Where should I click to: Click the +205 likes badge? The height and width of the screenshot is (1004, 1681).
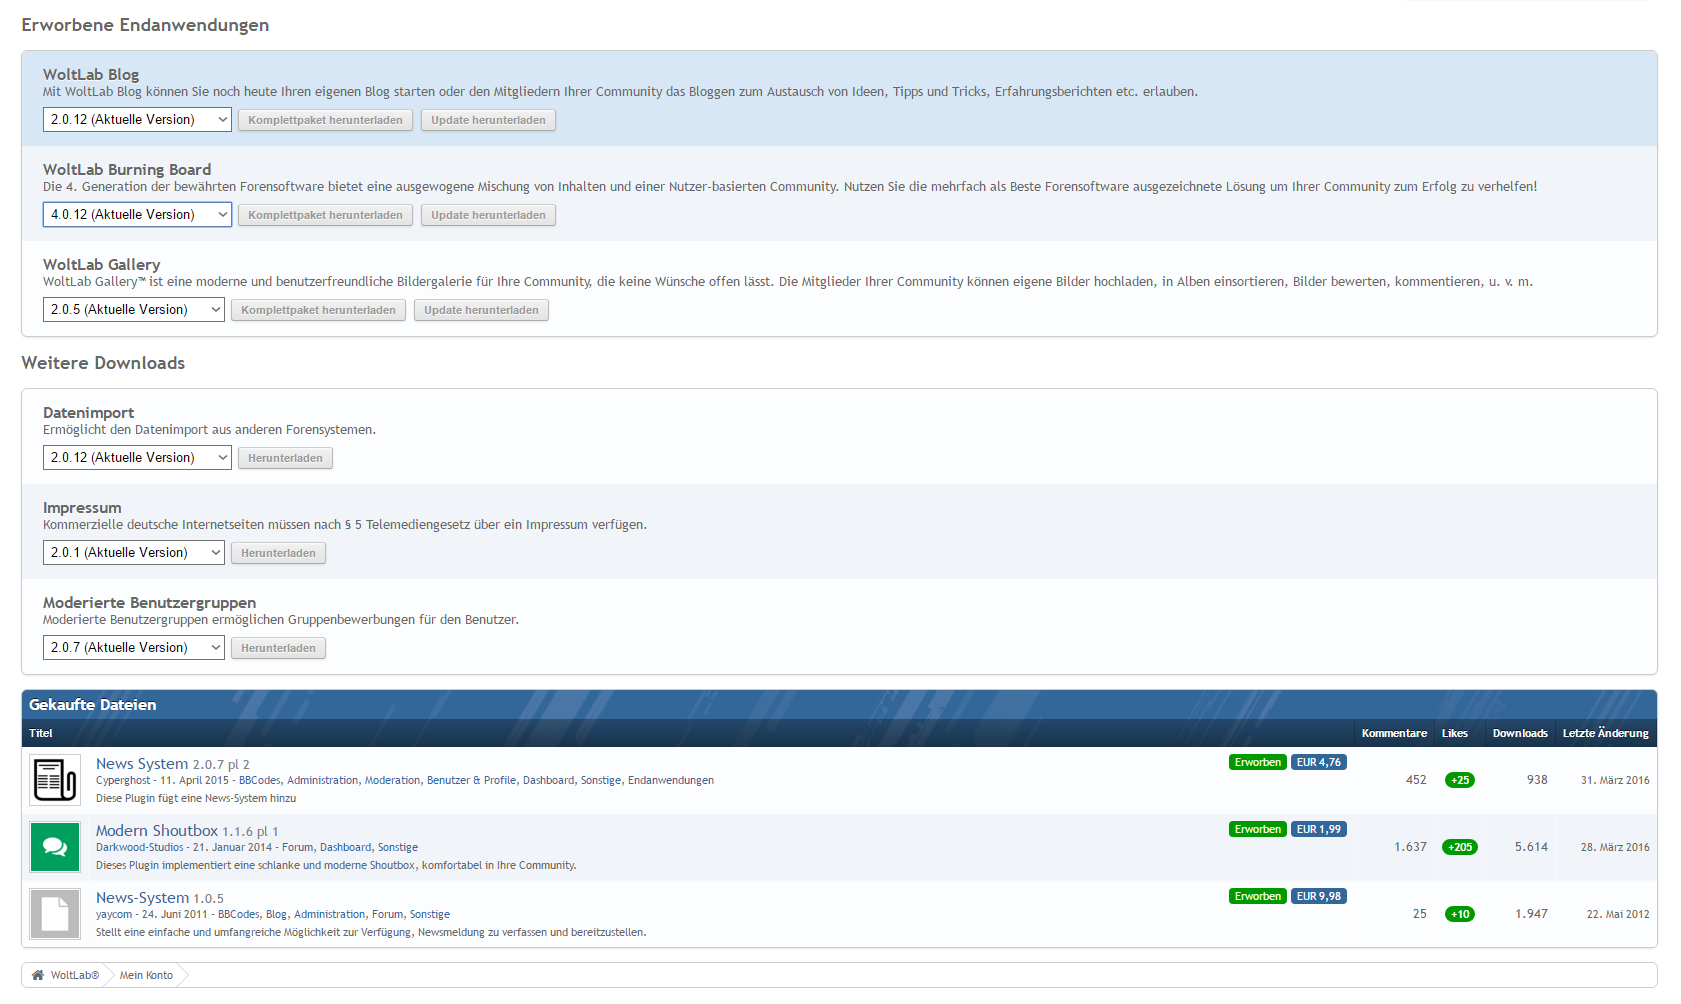(x=1459, y=847)
